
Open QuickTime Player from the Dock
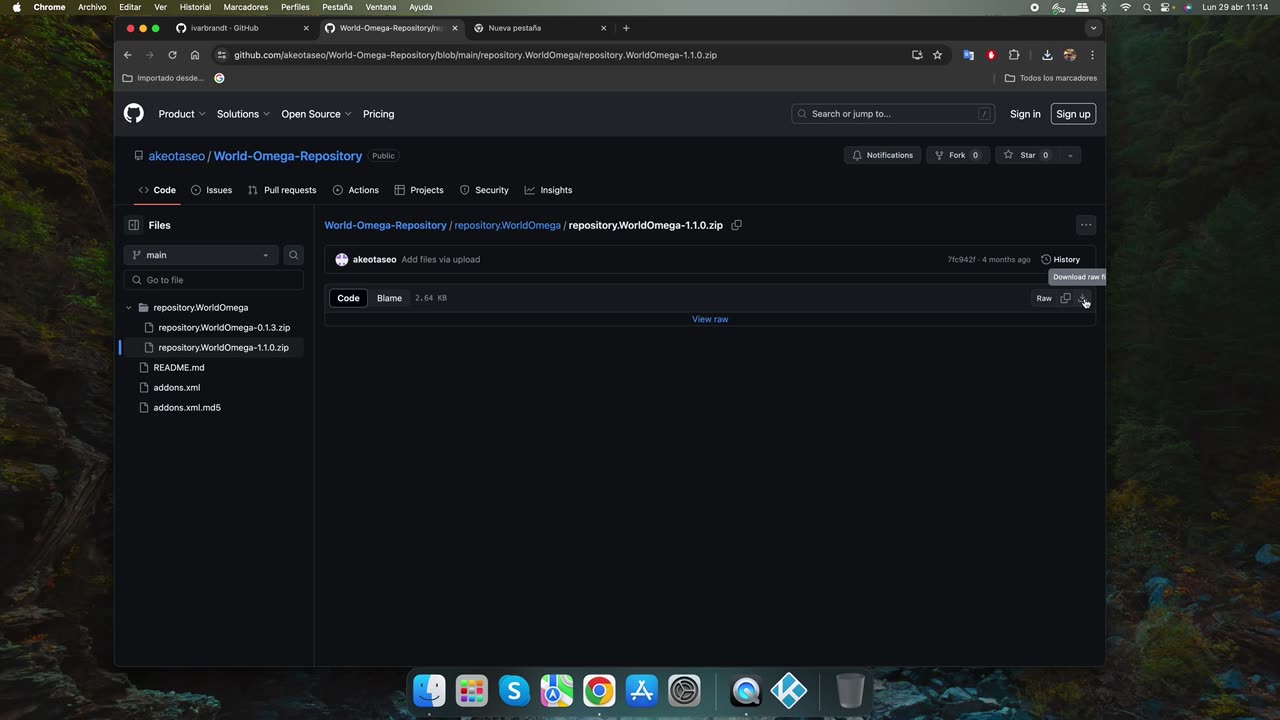coord(746,691)
